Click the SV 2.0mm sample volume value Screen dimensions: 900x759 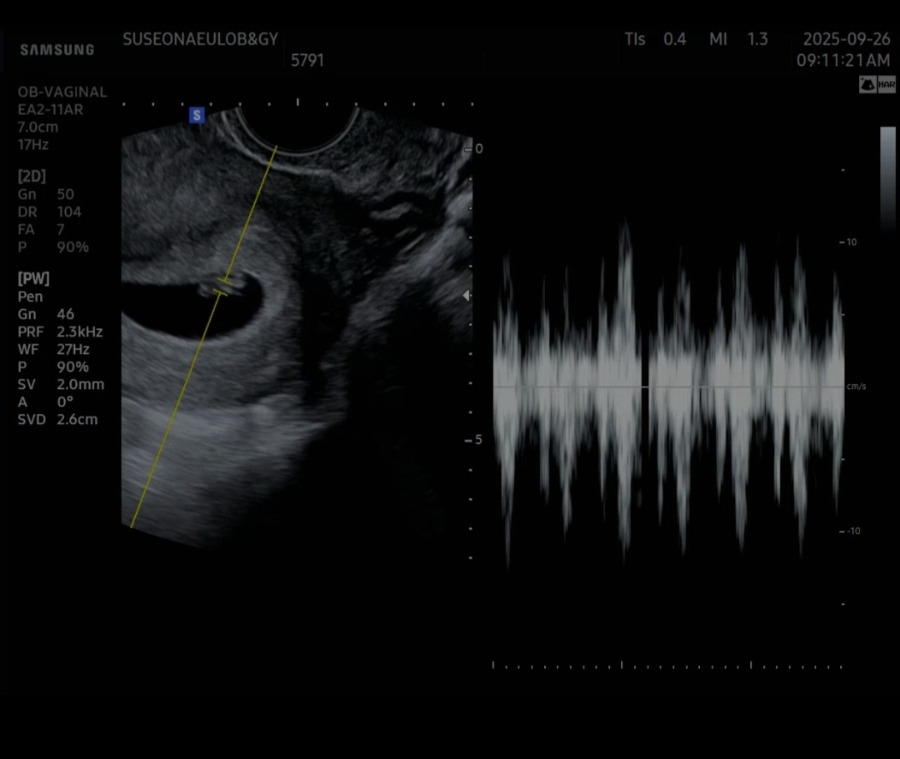pos(61,385)
